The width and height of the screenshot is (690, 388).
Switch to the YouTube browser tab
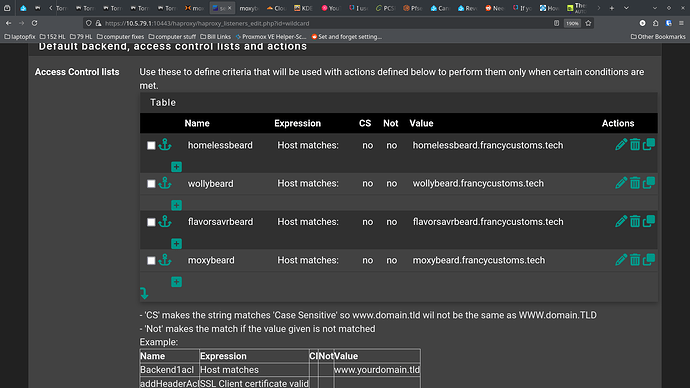coord(330,8)
